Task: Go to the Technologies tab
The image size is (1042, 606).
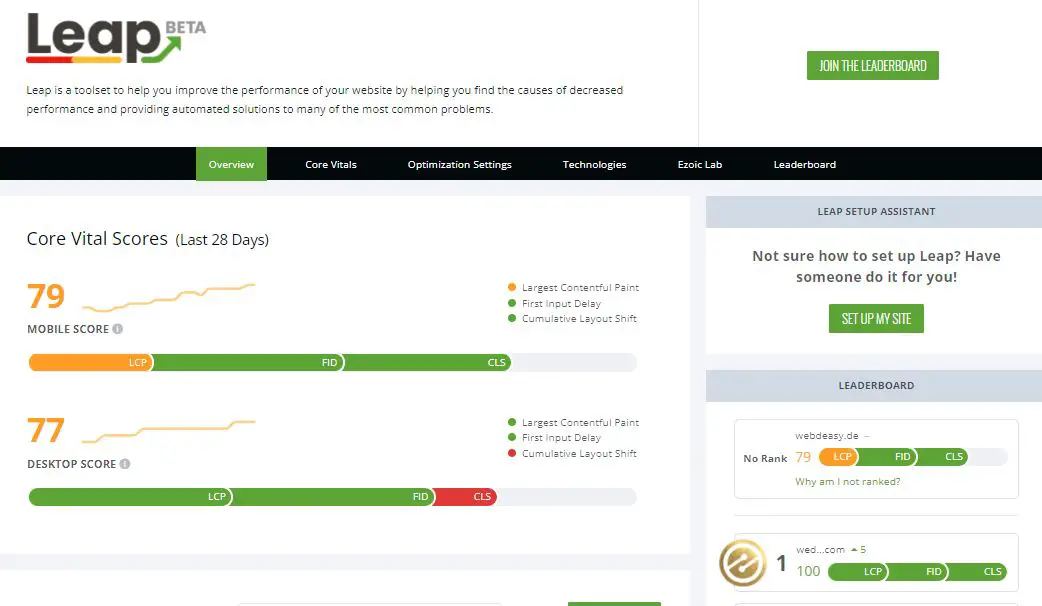Action: [x=594, y=164]
